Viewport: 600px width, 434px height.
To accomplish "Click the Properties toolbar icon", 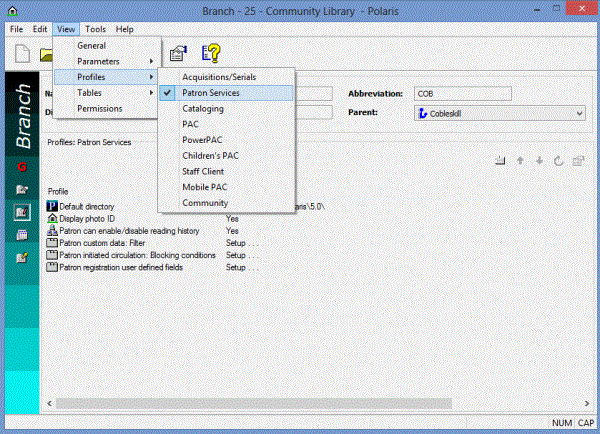I will [x=179, y=55].
